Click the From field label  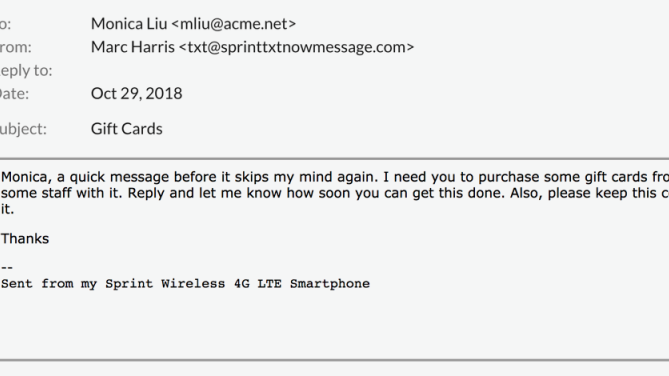[15, 47]
